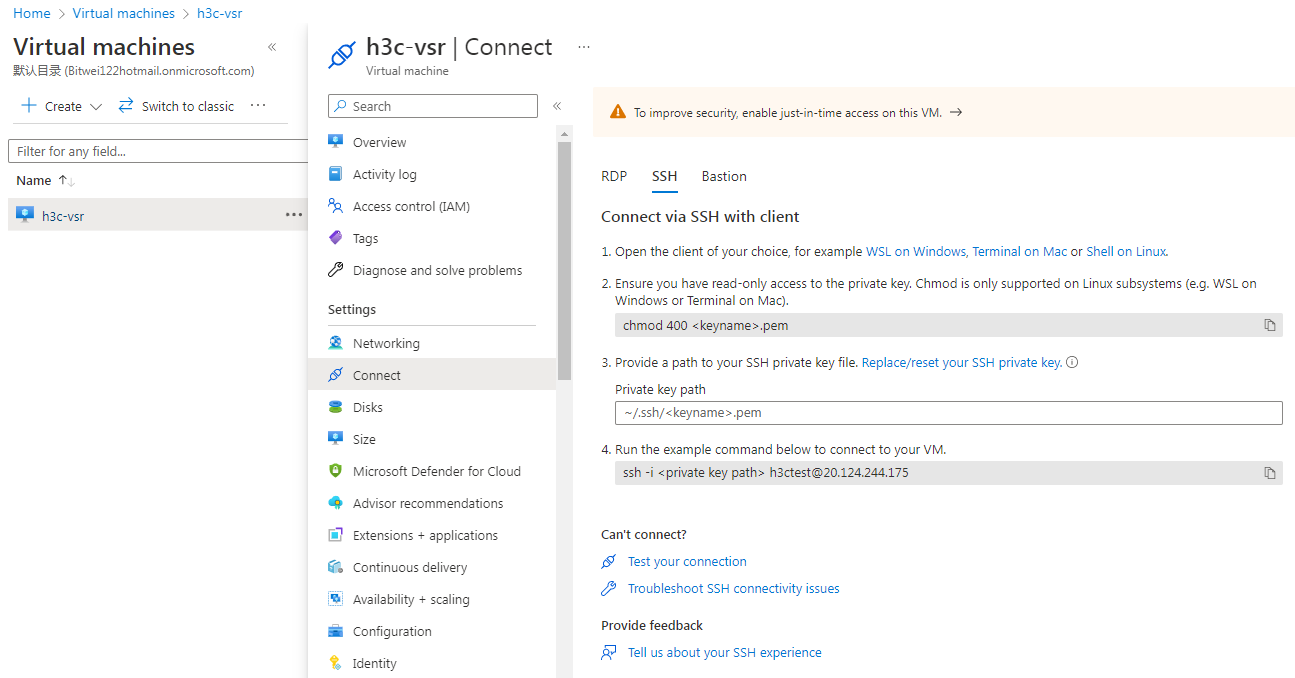Open Troubleshoot SSH connectivity issues link
The height and width of the screenshot is (678, 1295).
pos(734,589)
